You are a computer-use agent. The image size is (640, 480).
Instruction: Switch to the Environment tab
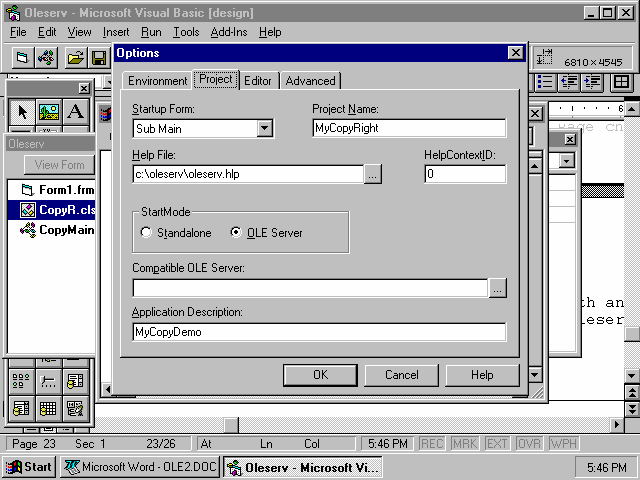(157, 81)
